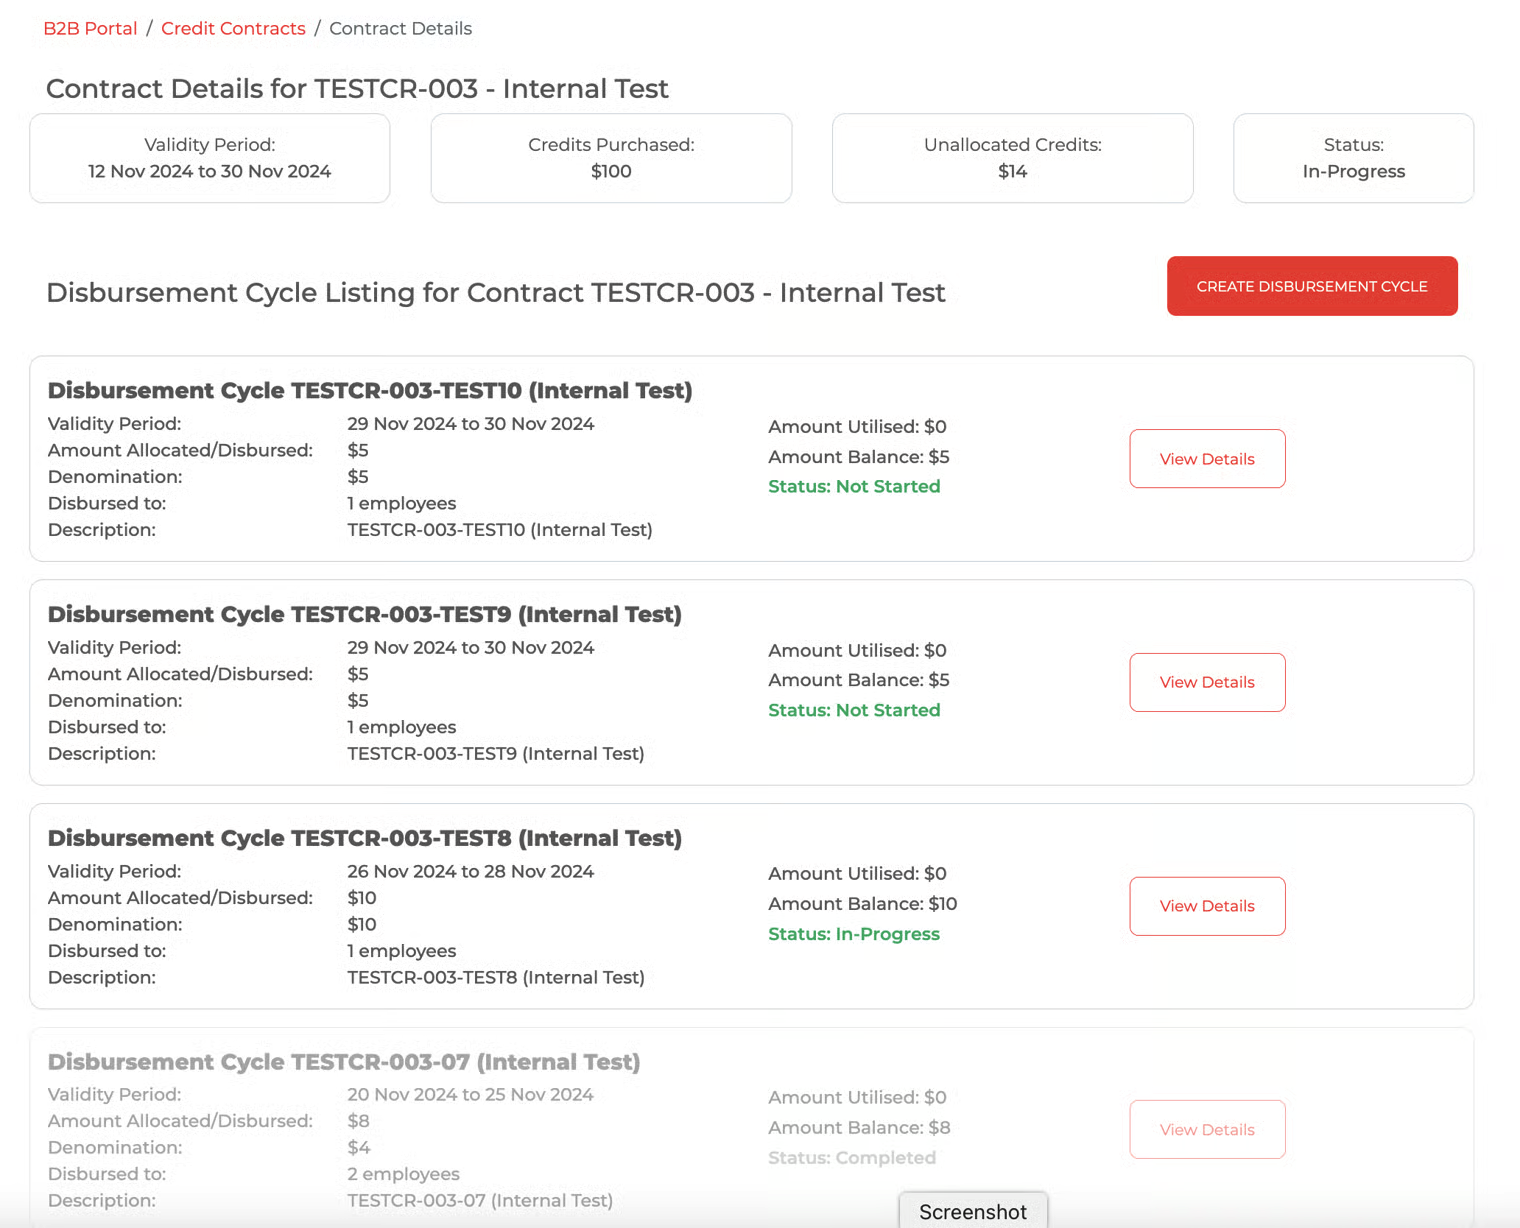Image resolution: width=1520 pixels, height=1228 pixels.
Task: Click Disbursement Cycle TESTCR-003-TEST9 heading
Action: click(x=365, y=615)
